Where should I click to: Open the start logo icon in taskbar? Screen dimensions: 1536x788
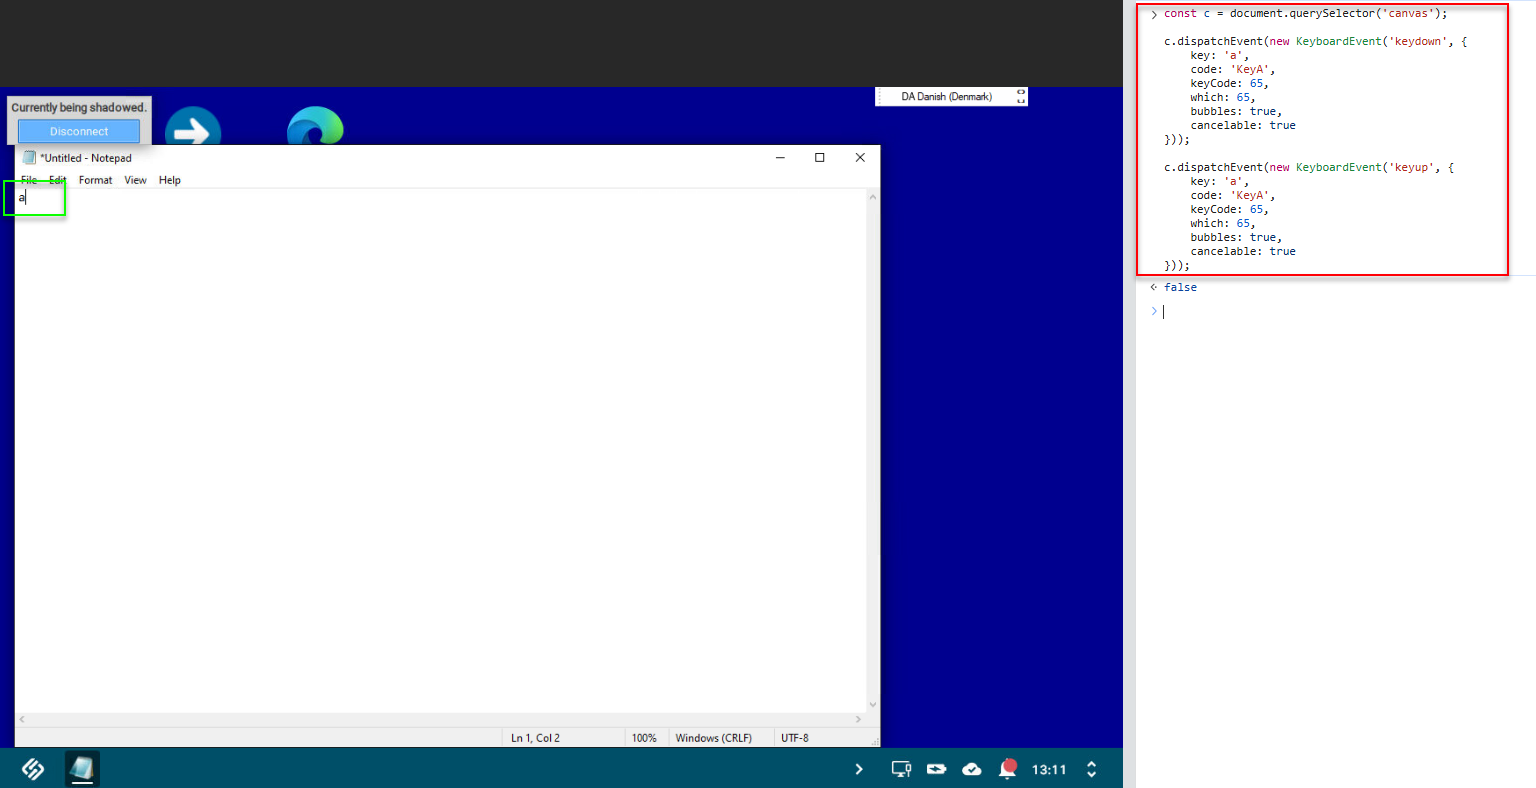click(33, 769)
